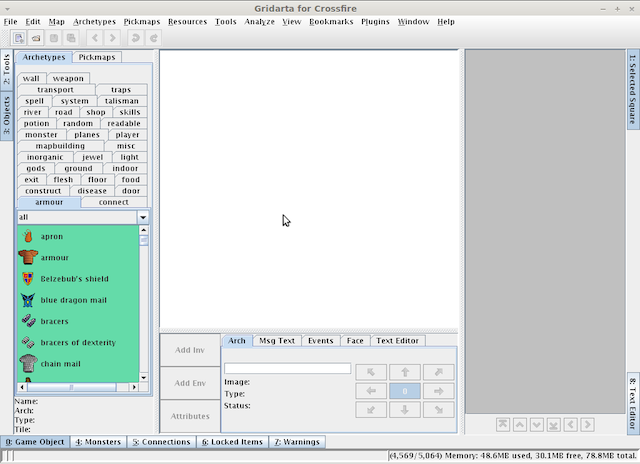Toggle the 4: Monsters bottom panel
Image resolution: width=640 pixels, height=464 pixels.
pyautogui.click(x=98, y=442)
